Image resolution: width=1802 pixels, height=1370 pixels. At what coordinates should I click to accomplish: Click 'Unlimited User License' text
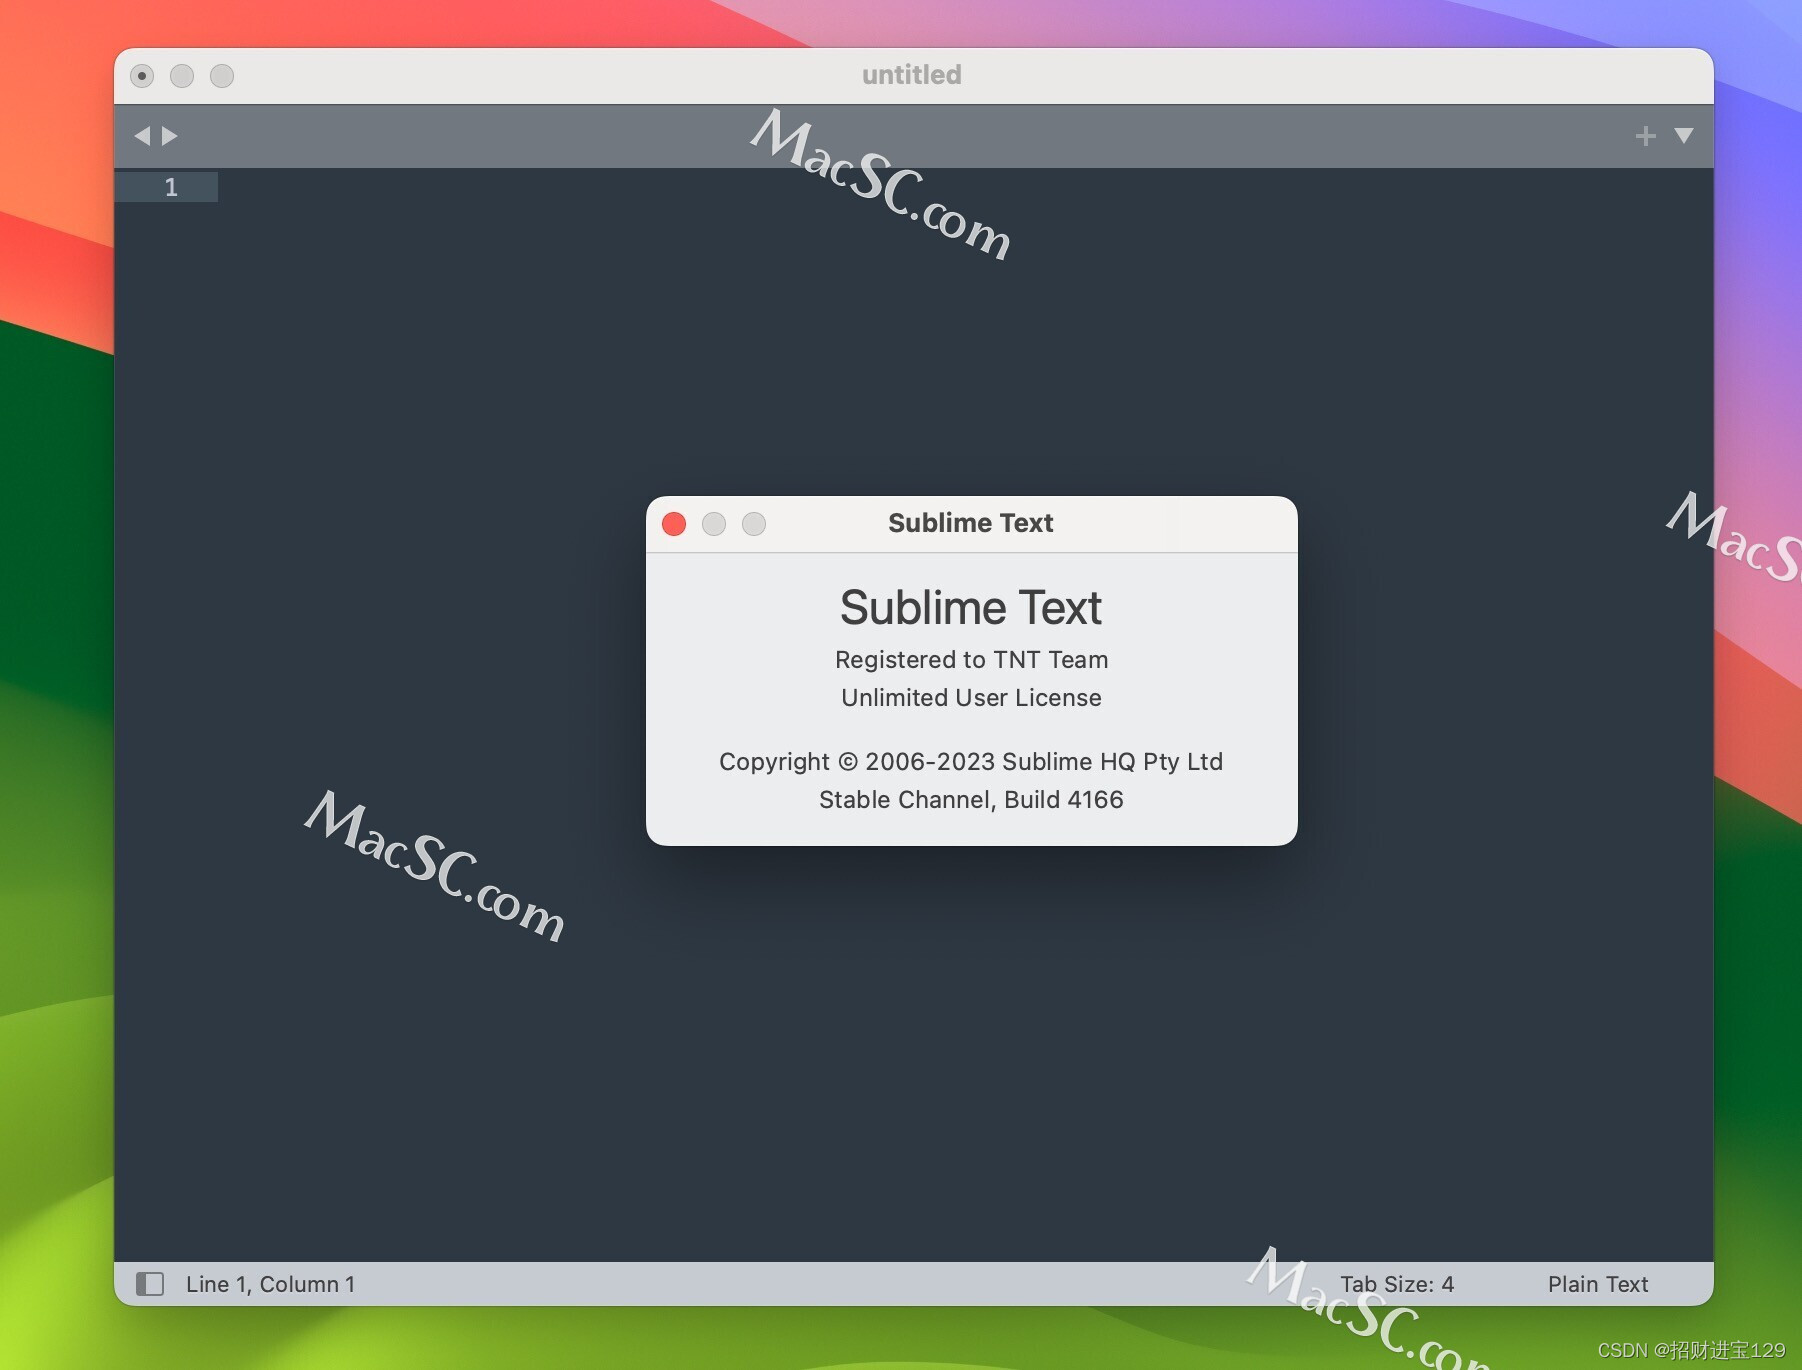971,698
